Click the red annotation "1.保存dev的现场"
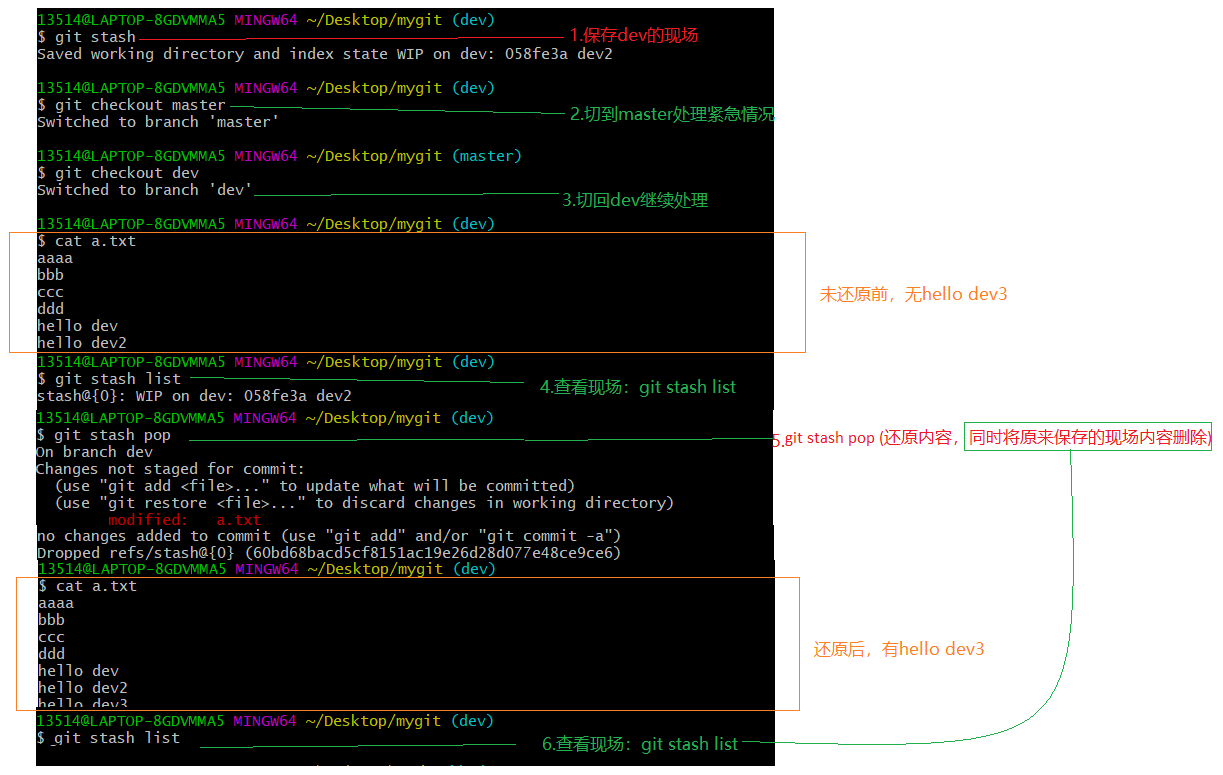This screenshot has height=775, width=1223. pos(633,35)
